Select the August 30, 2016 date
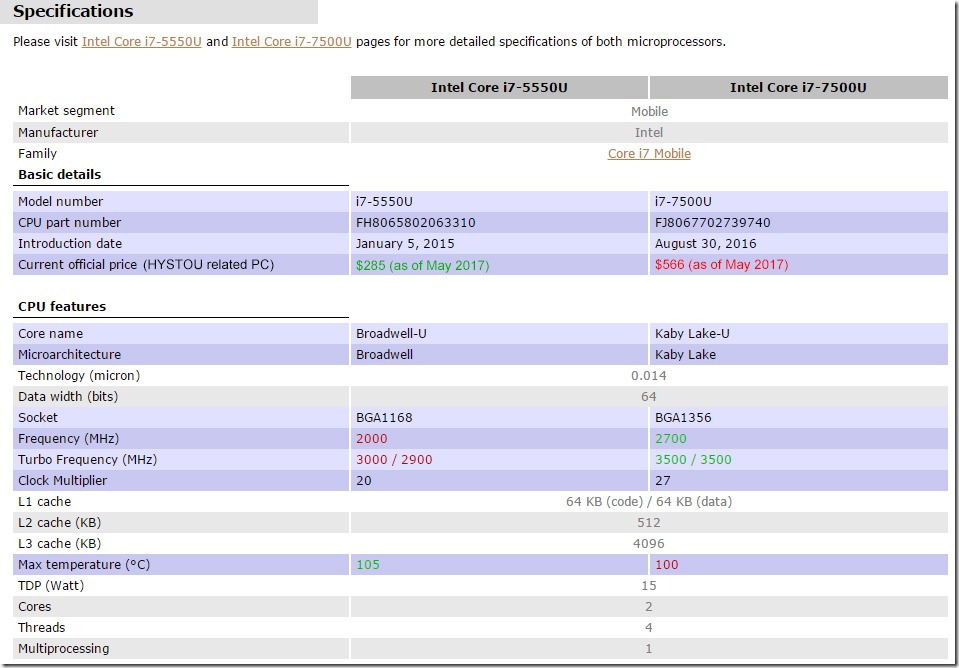Screen dimensions: 959x668 (705, 243)
